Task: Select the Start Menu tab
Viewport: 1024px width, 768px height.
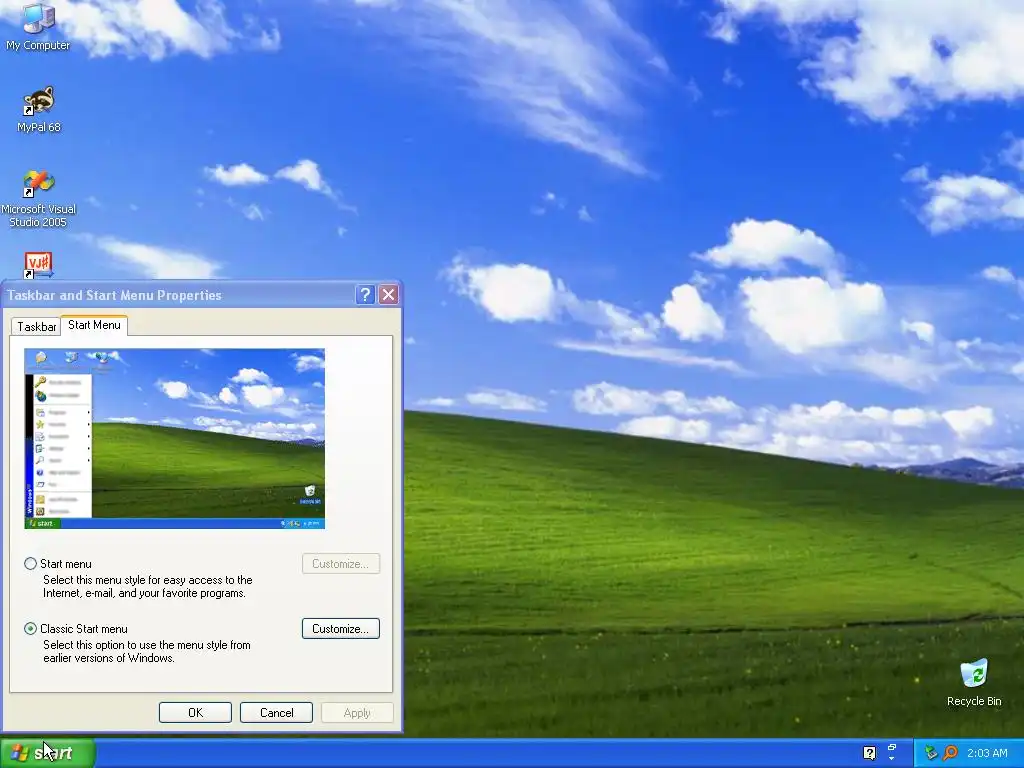Action: click(94, 325)
